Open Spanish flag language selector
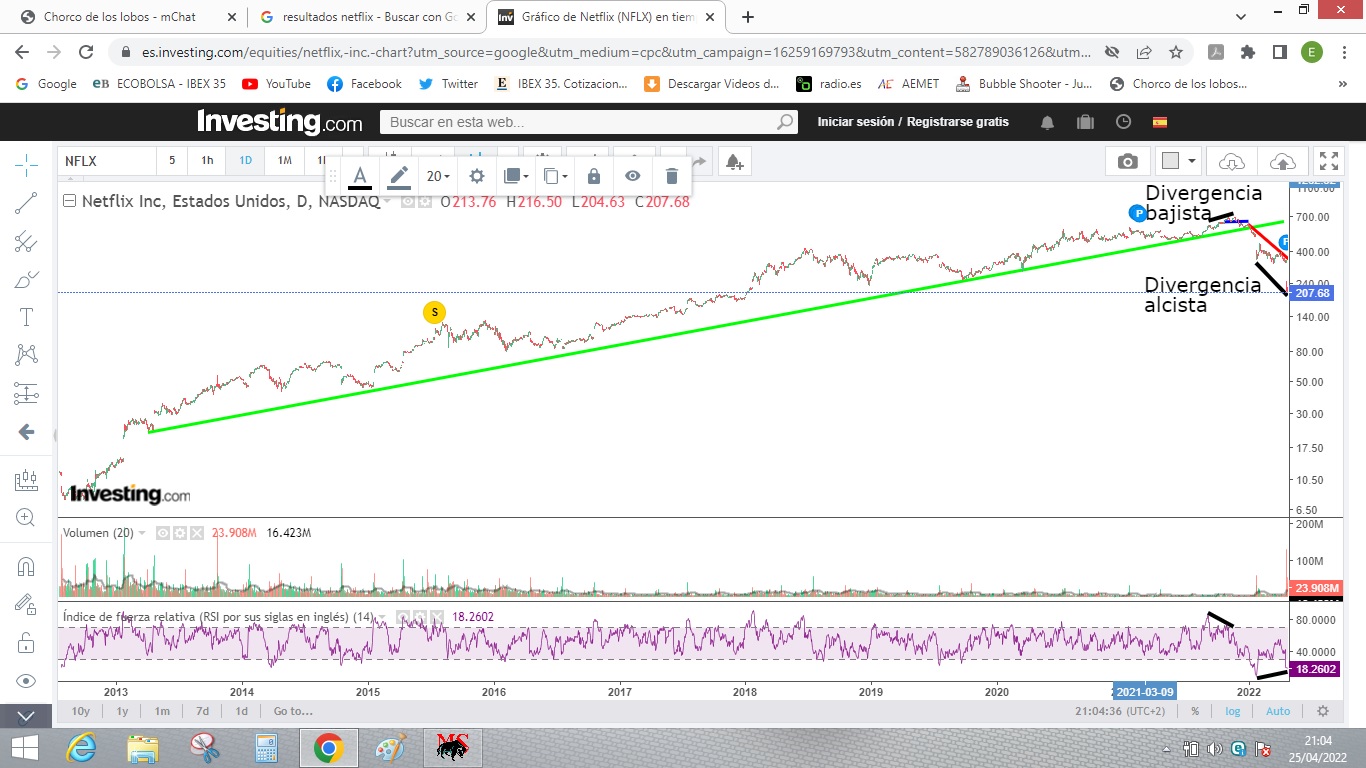Screen dimensions: 1366x768 (x=1160, y=122)
